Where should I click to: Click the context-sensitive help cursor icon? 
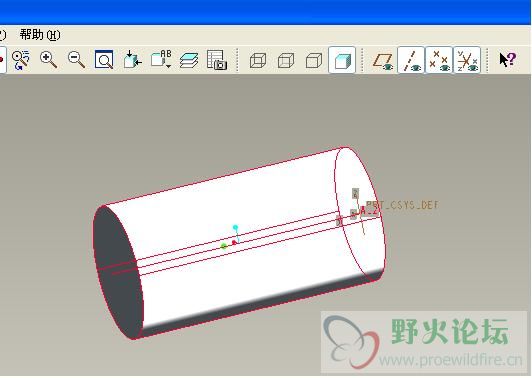click(508, 60)
